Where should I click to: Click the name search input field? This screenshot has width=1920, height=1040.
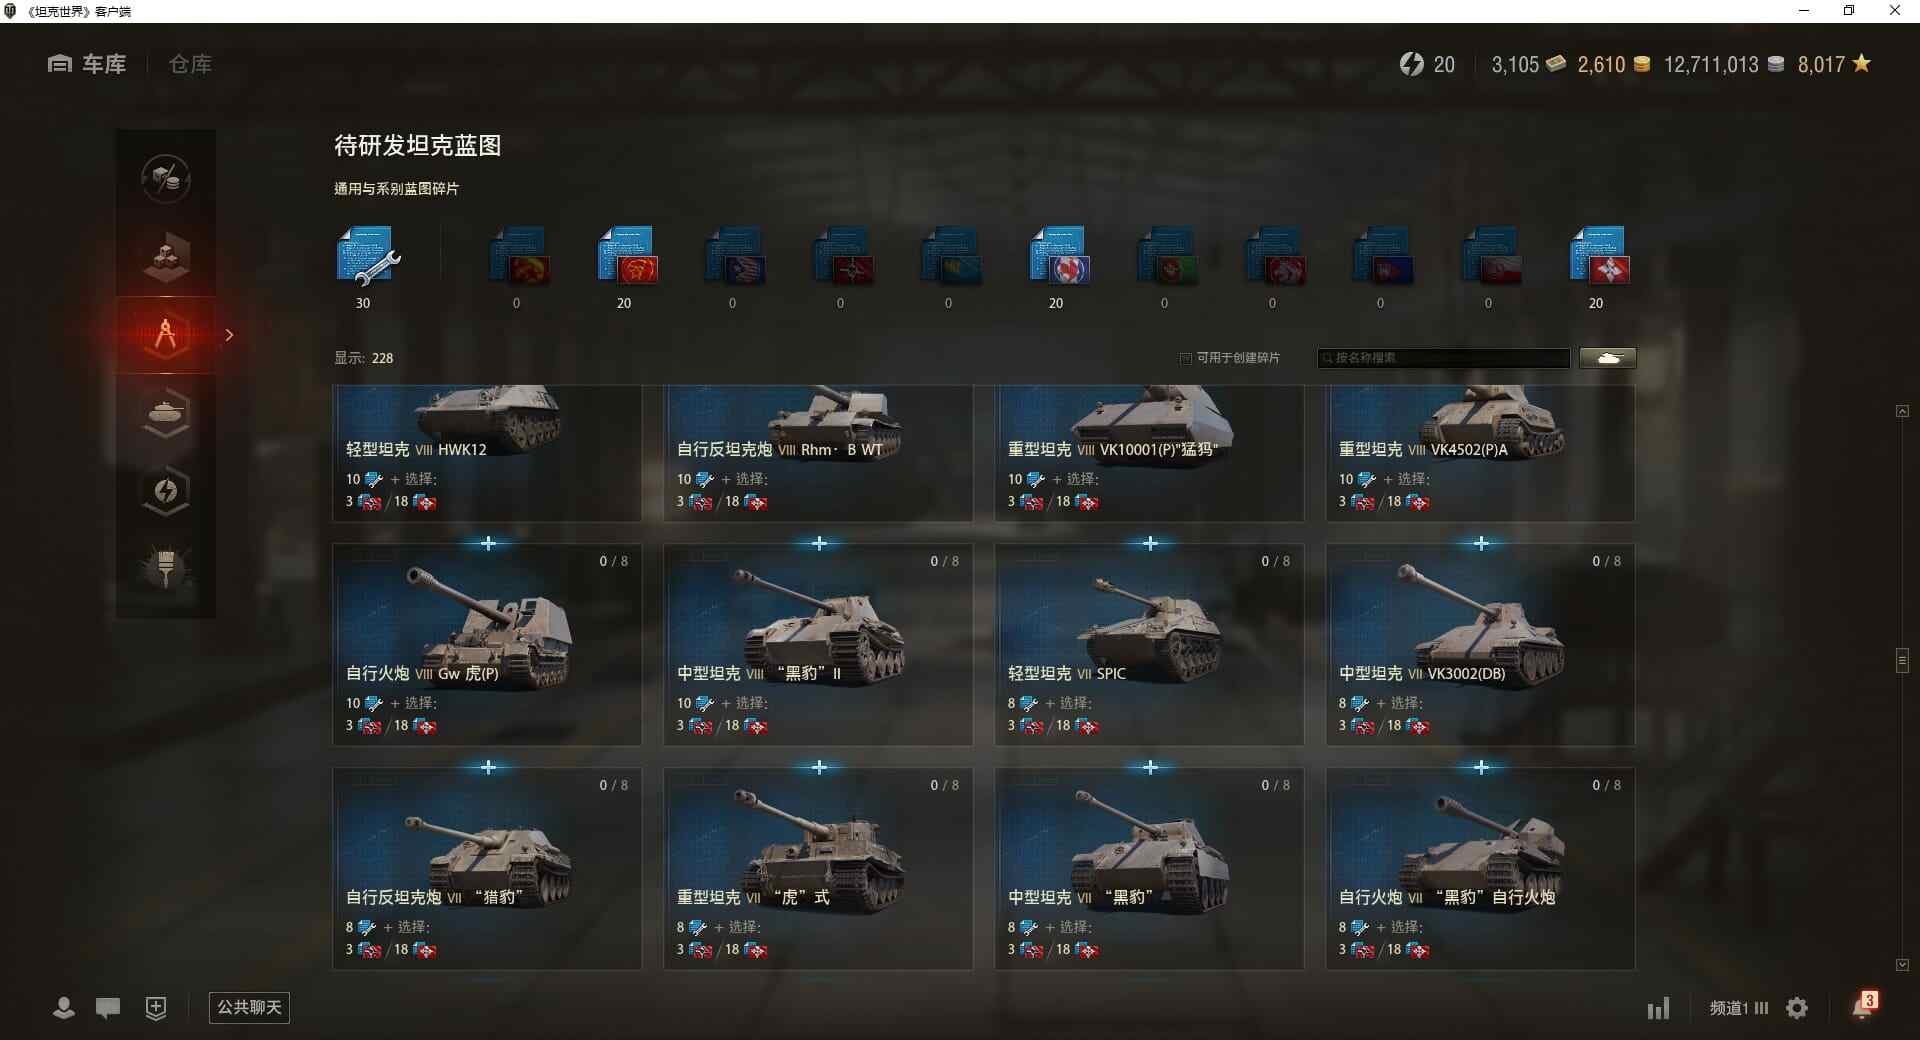tap(1444, 358)
